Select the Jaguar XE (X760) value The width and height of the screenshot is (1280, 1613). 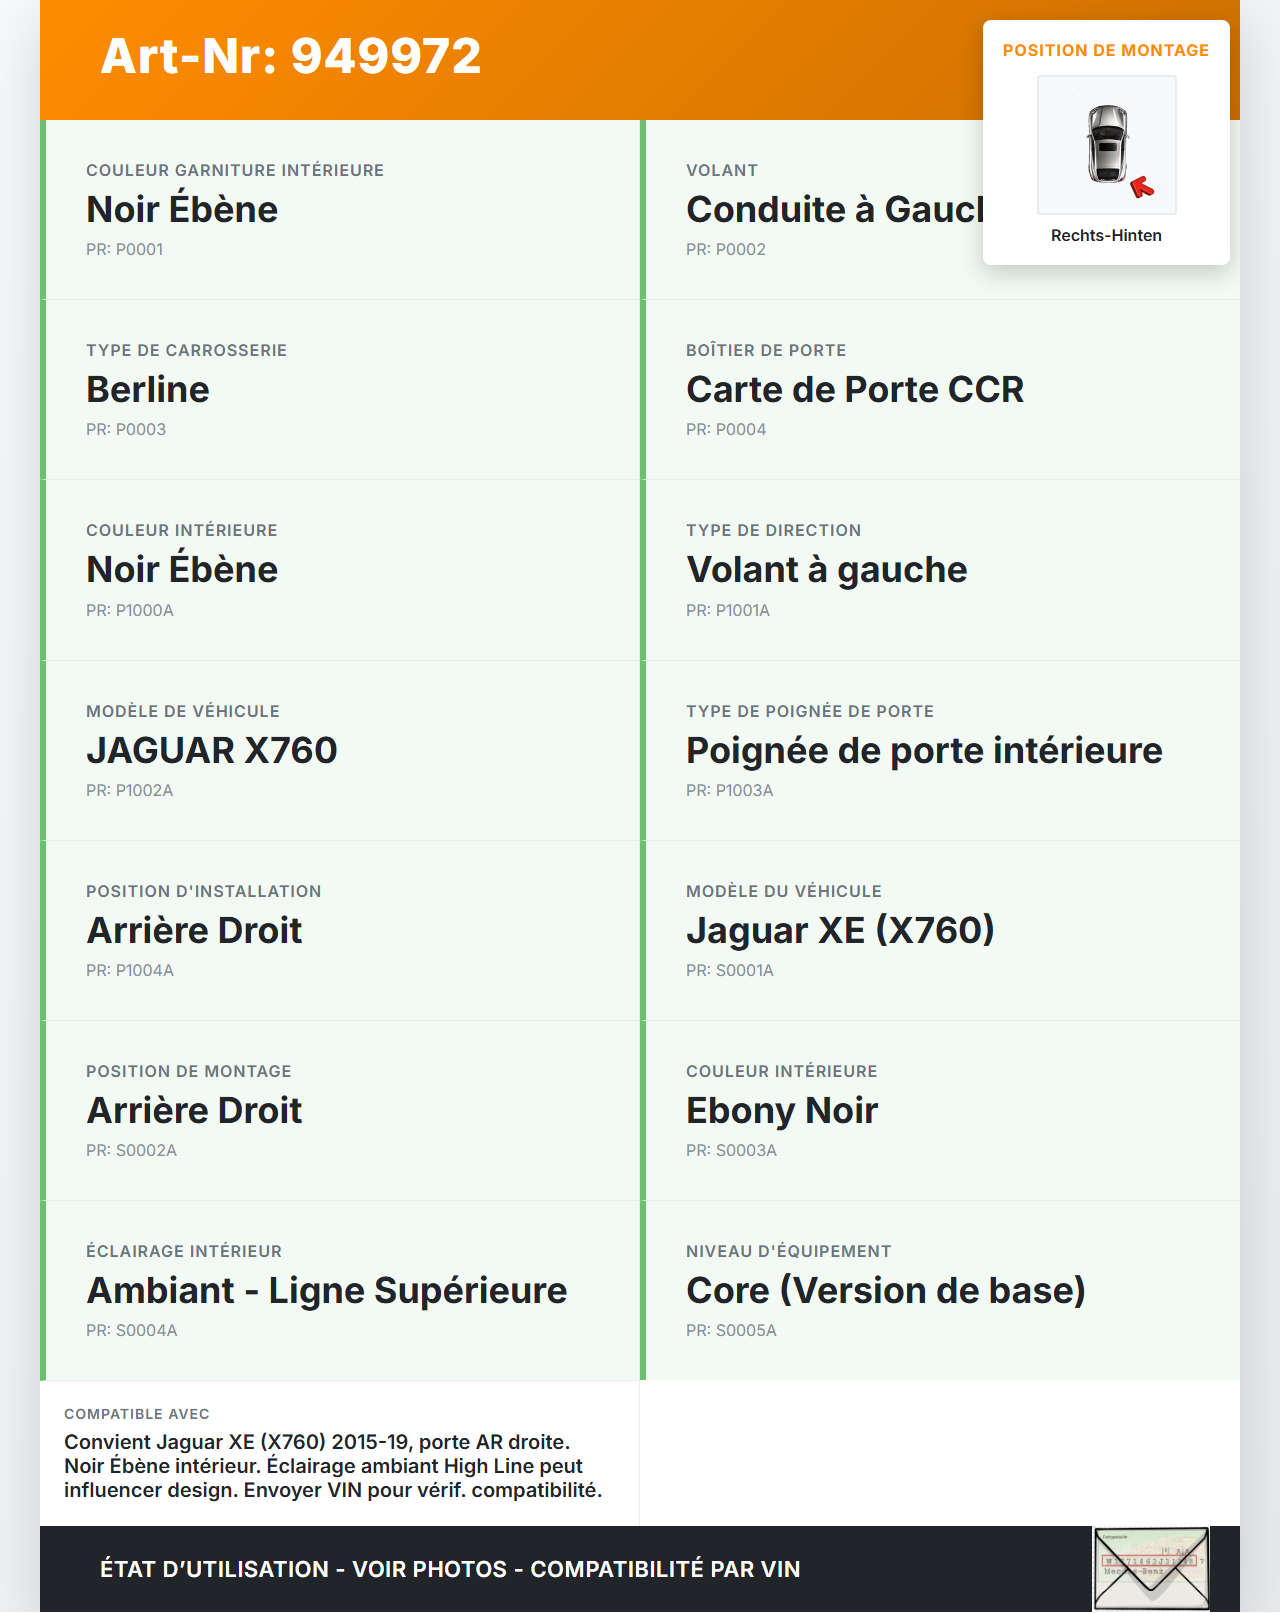[x=840, y=930]
